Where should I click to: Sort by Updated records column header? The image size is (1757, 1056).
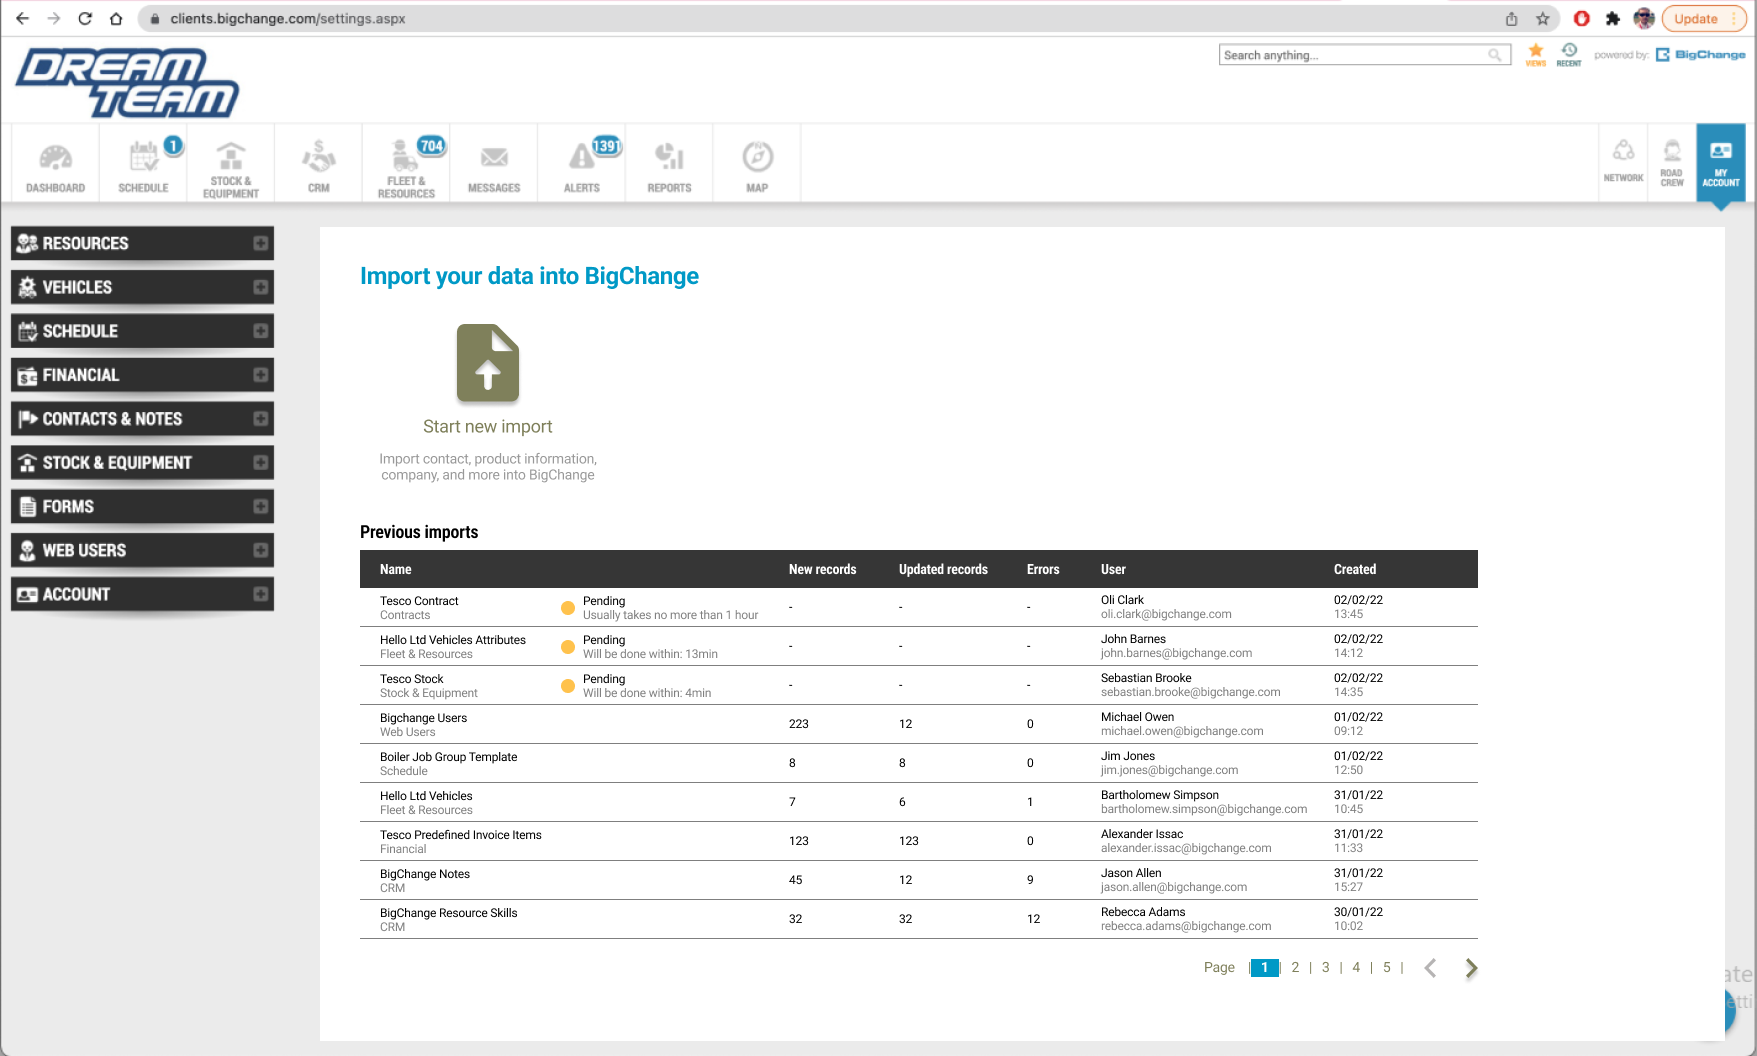tap(943, 569)
